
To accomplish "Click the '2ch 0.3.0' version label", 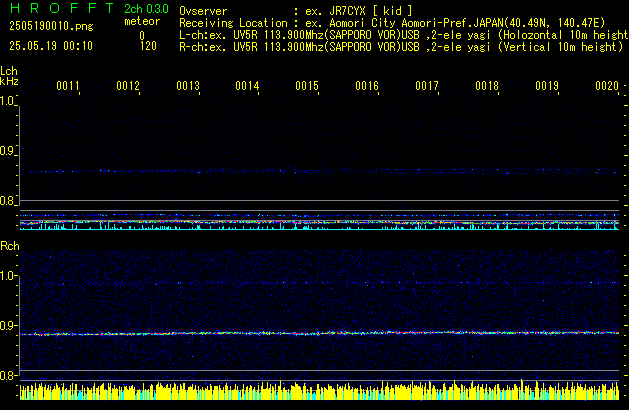I will coord(146,8).
